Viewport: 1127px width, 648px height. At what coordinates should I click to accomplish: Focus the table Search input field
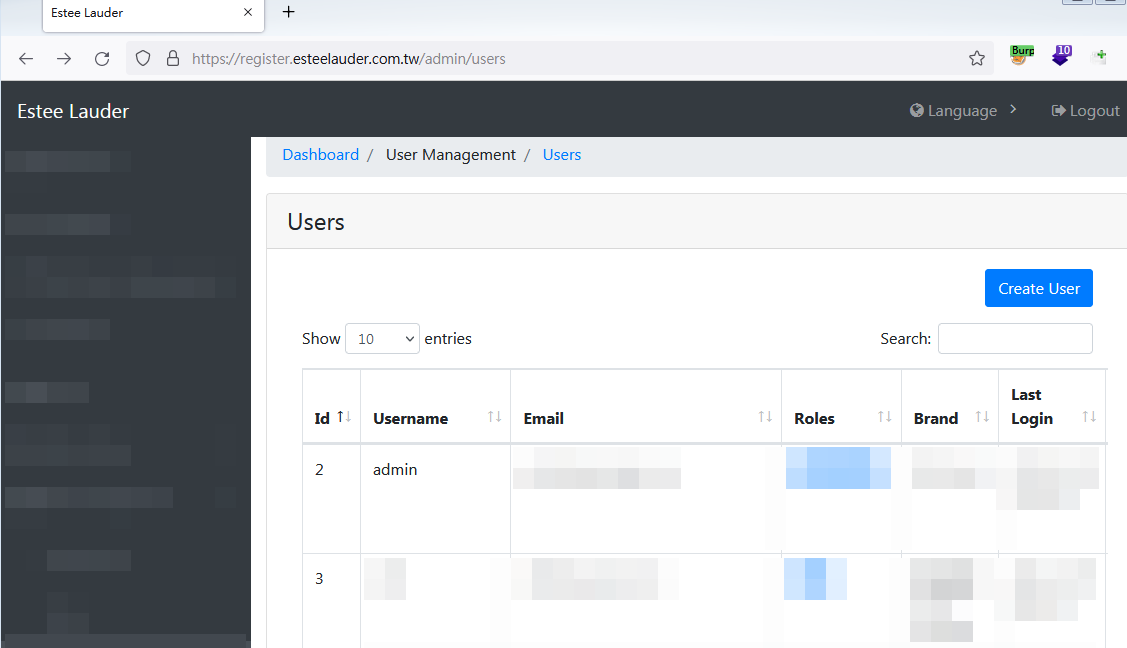1015,338
